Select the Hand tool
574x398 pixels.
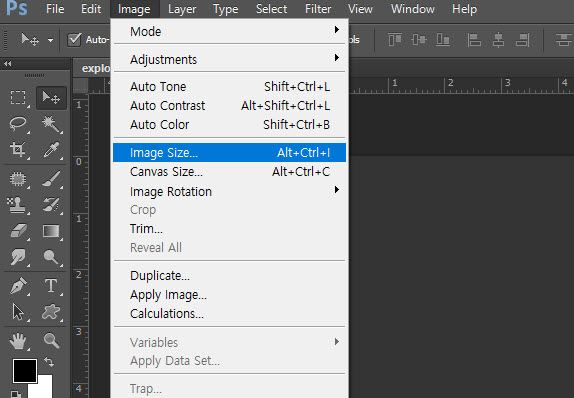coord(18,341)
